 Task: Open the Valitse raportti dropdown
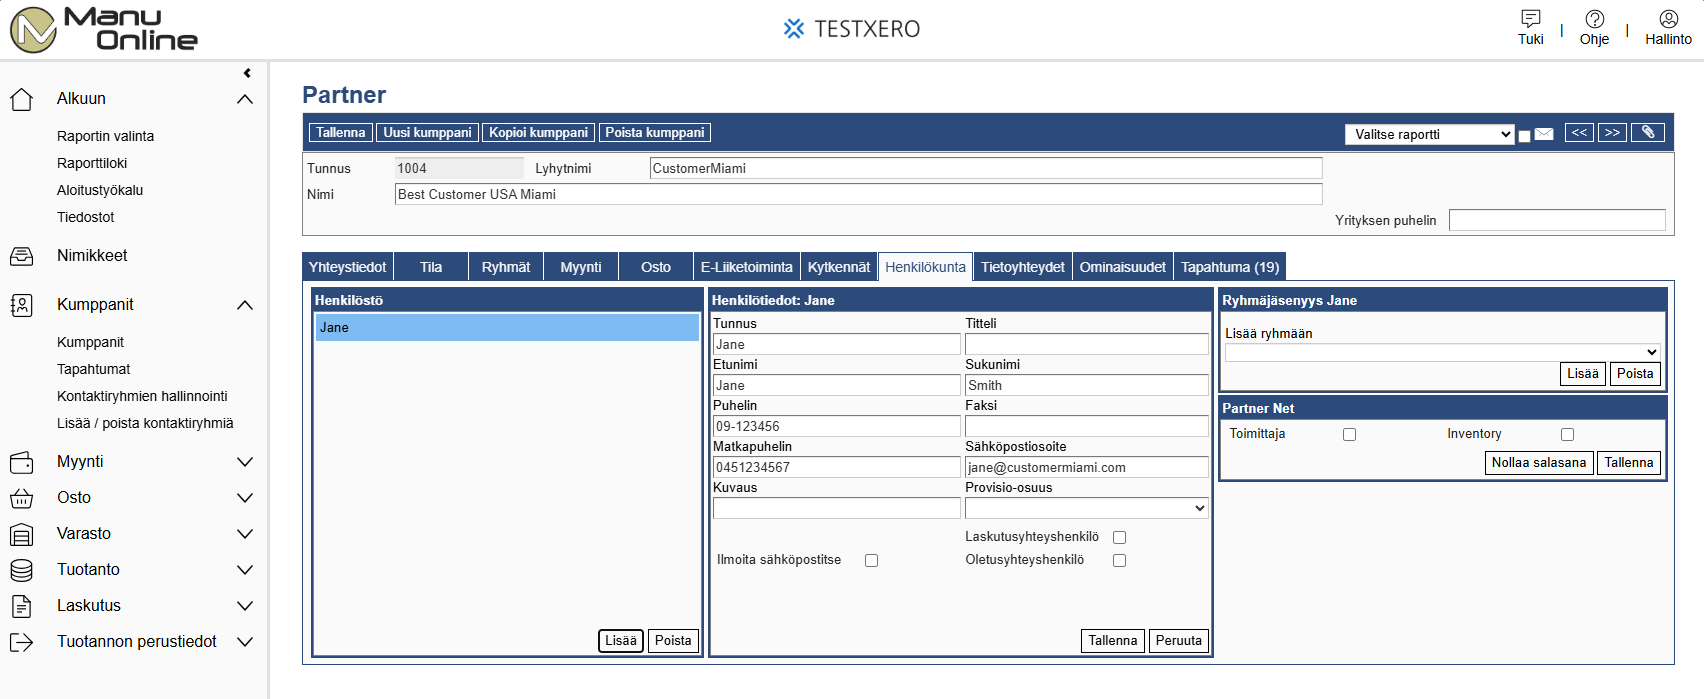coord(1430,134)
